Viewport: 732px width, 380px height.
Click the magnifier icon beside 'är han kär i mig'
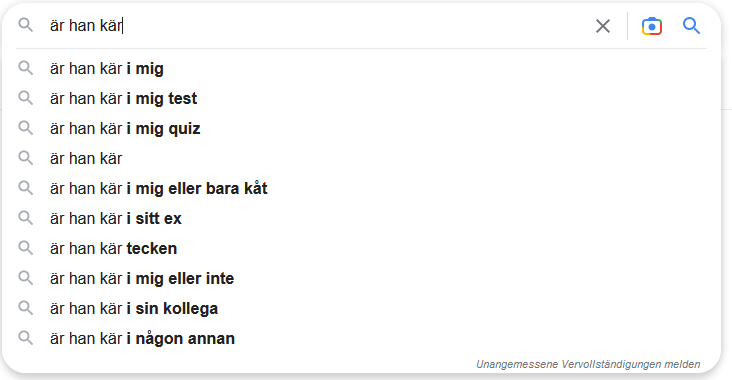[26, 68]
